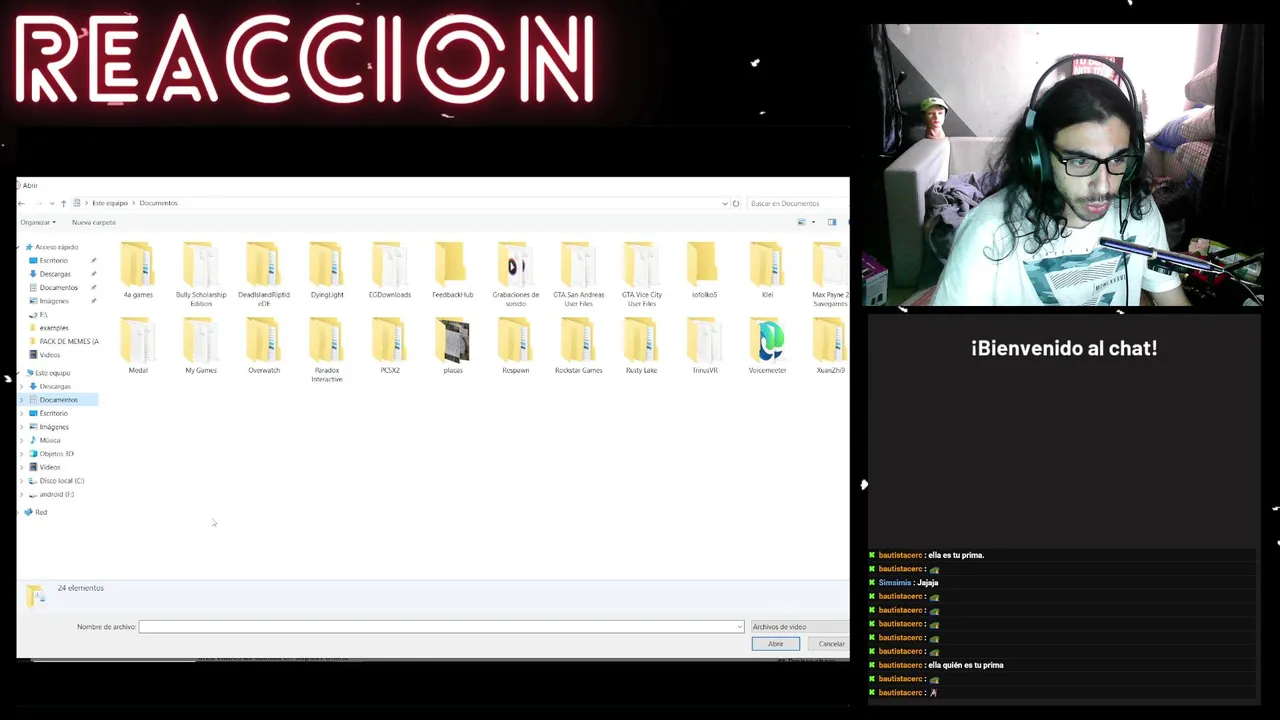Image resolution: width=1280 pixels, height=720 pixels.
Task: Click the Nueva carpeta button
Action: tap(94, 222)
